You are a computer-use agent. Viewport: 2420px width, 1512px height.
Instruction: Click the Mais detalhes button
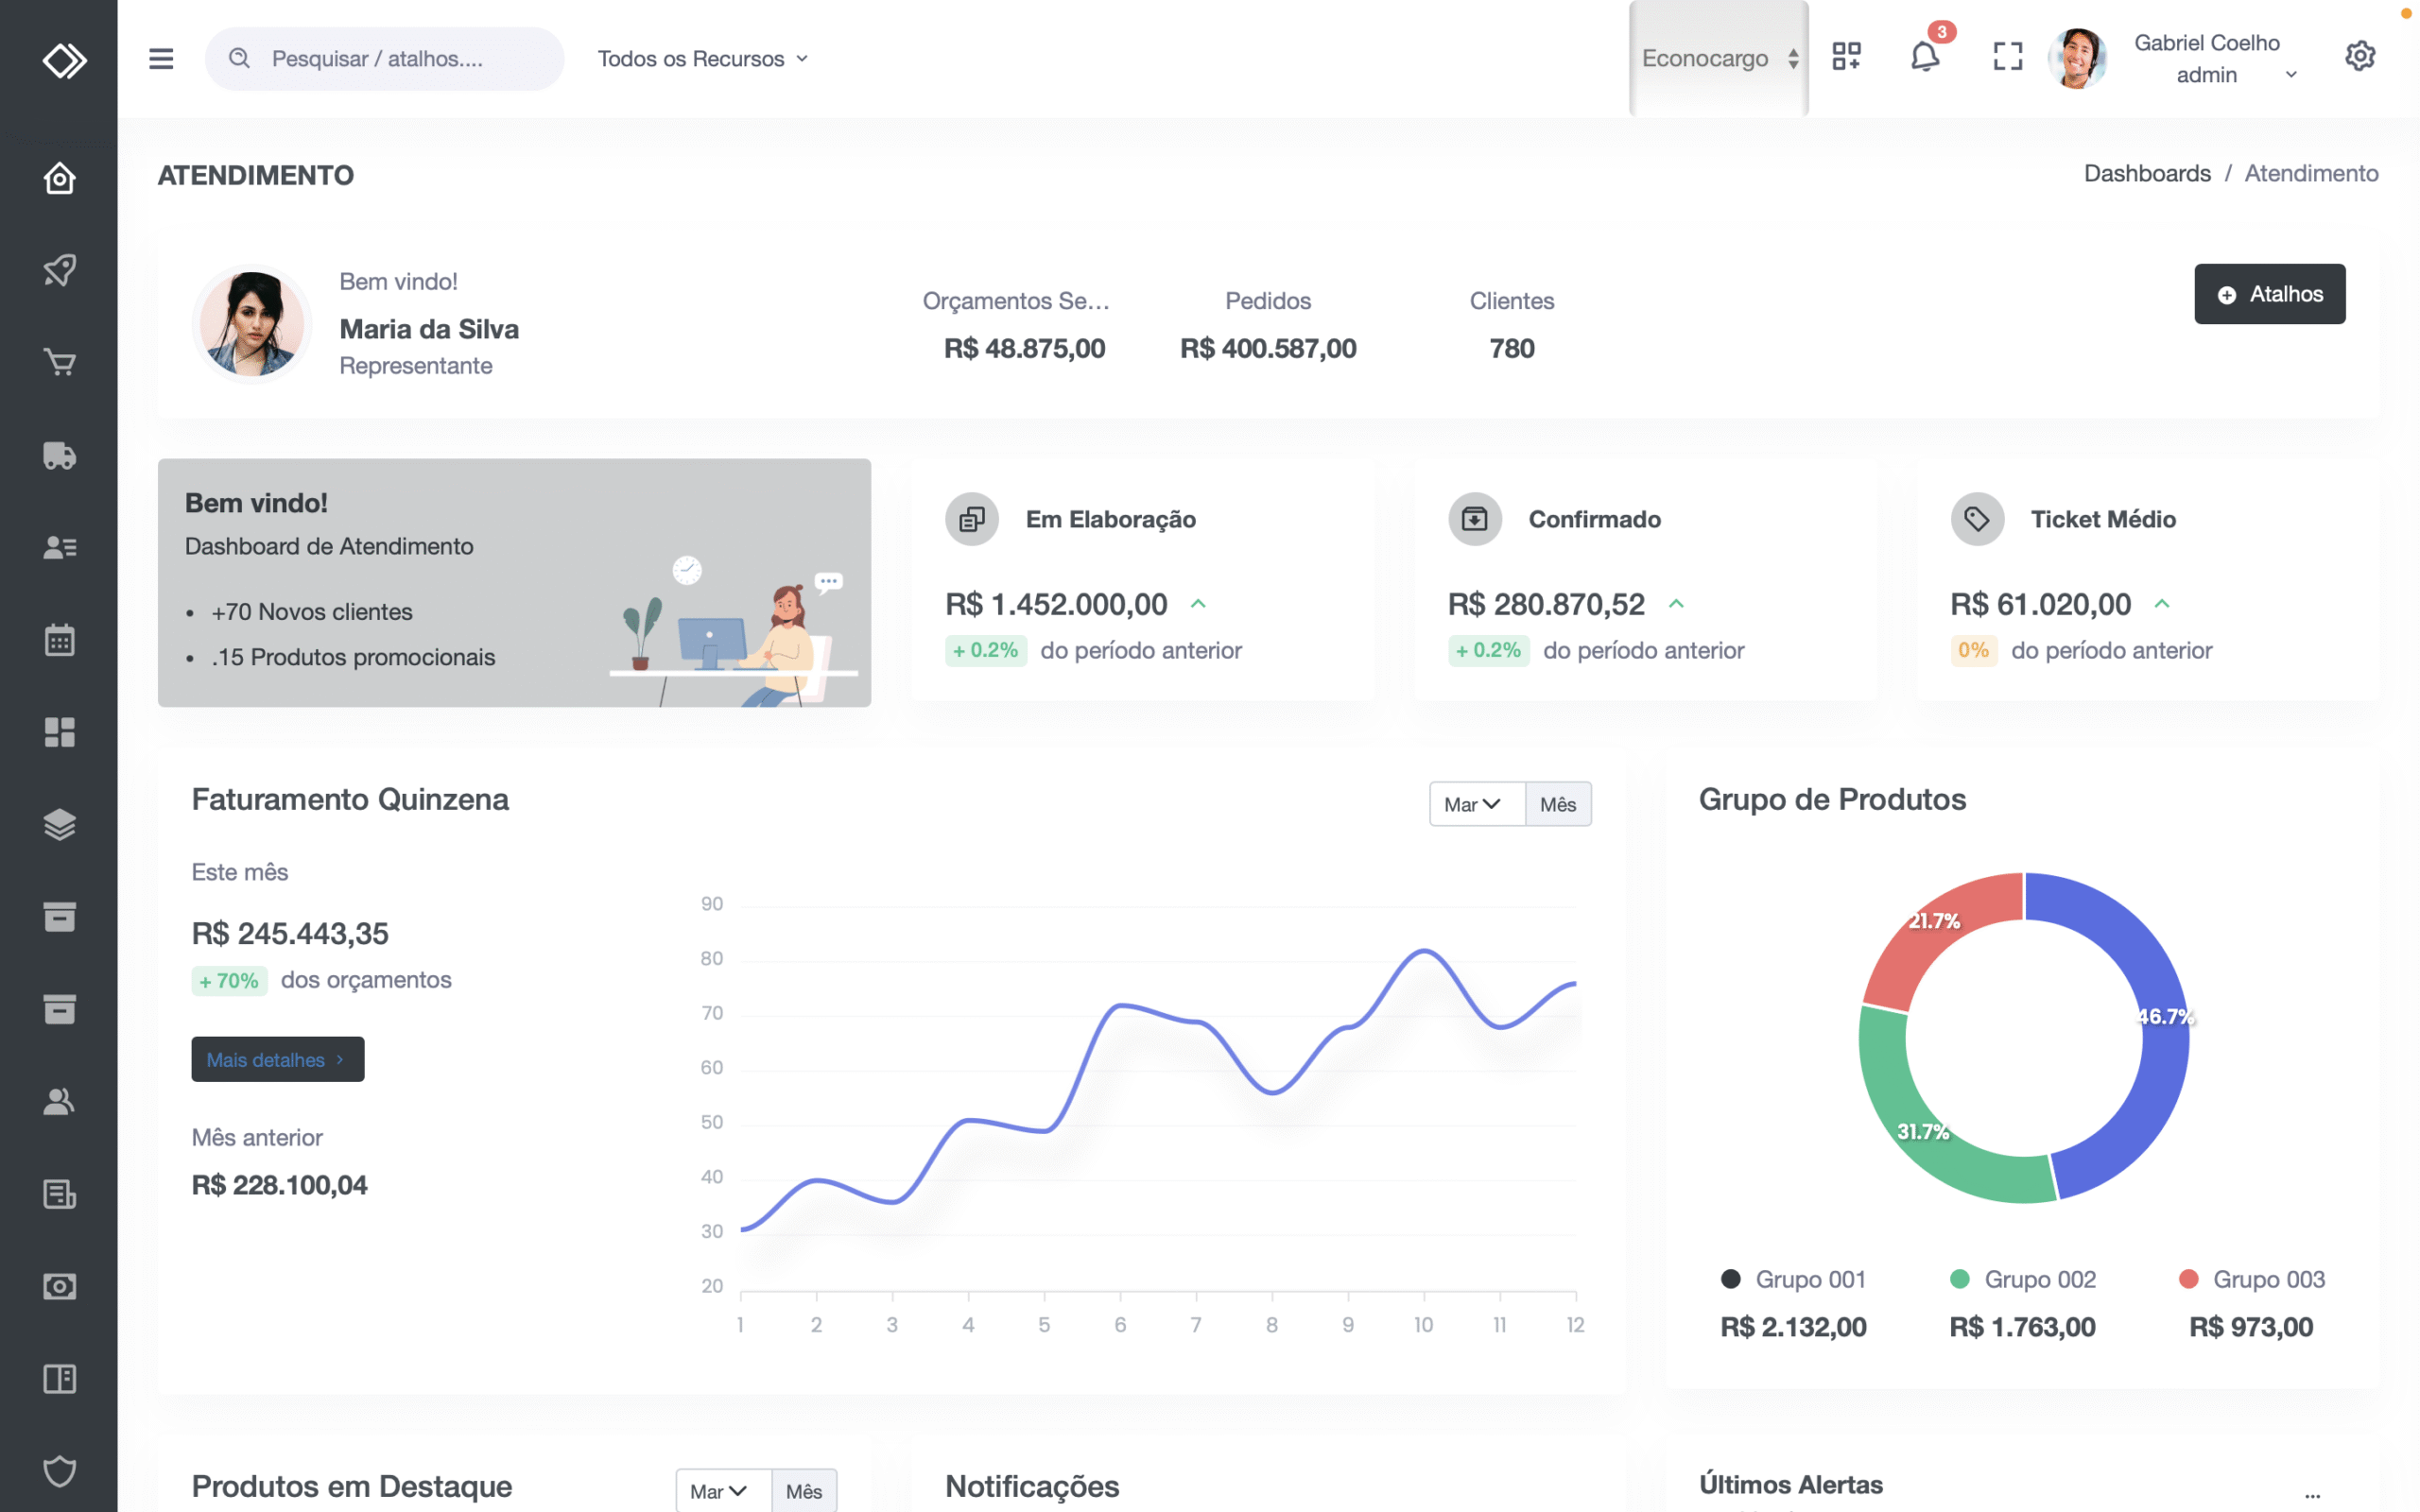point(277,1059)
